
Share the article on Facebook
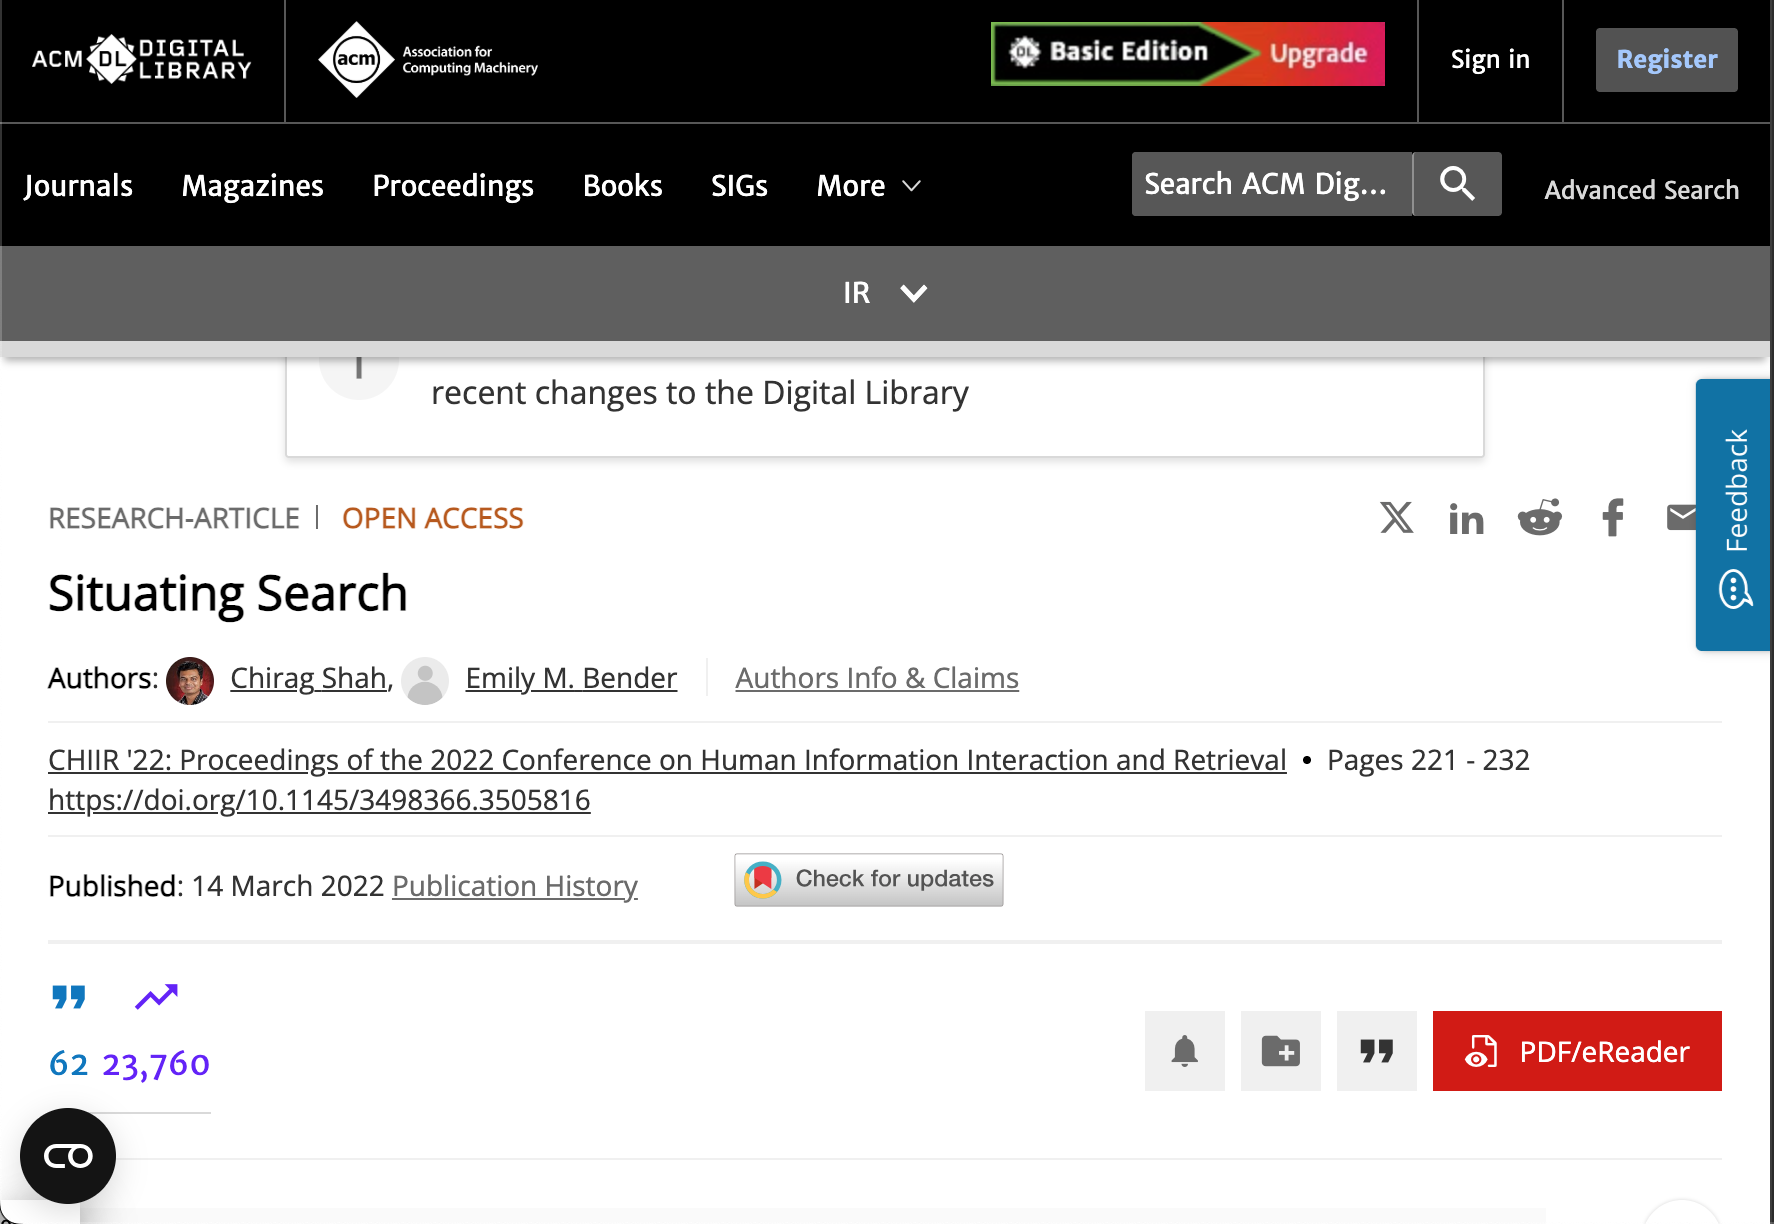[x=1612, y=518]
